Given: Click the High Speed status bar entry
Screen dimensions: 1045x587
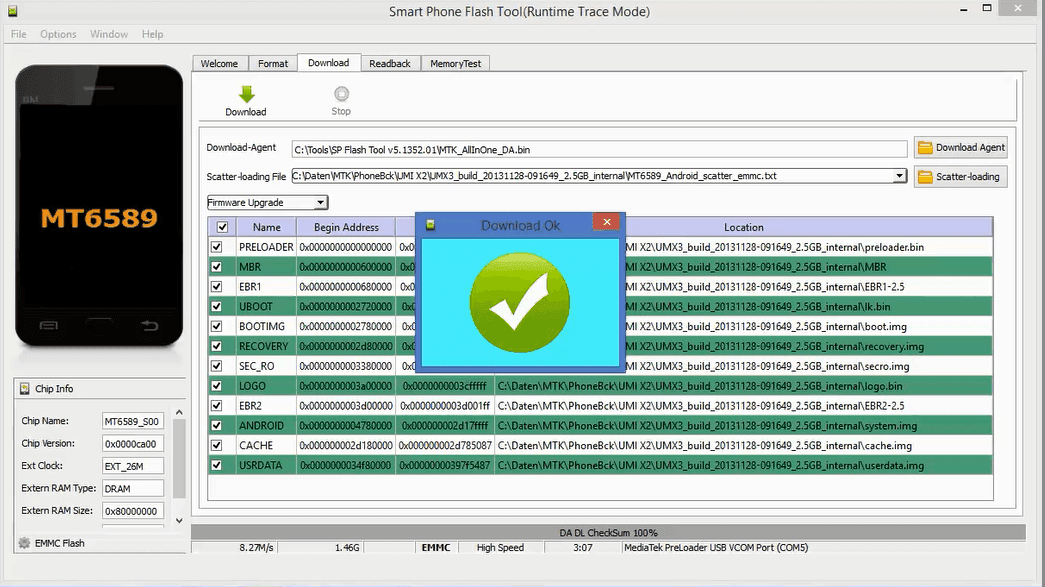Looking at the screenshot, I should pyautogui.click(x=500, y=548).
